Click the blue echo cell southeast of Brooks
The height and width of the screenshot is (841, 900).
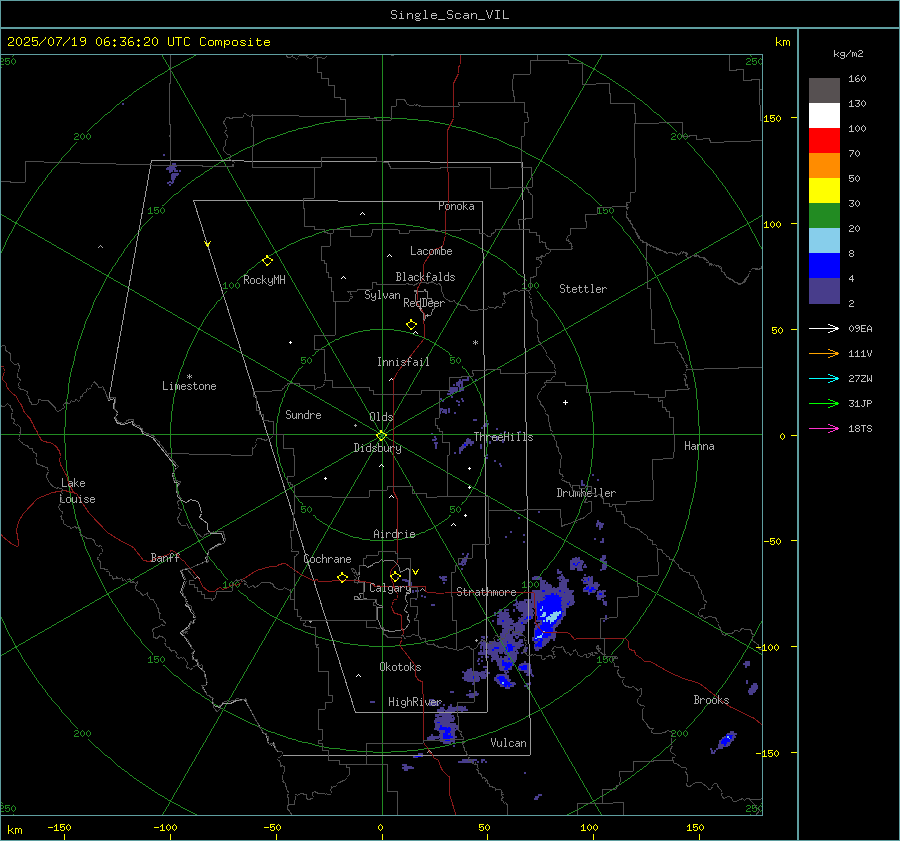(x=725, y=741)
